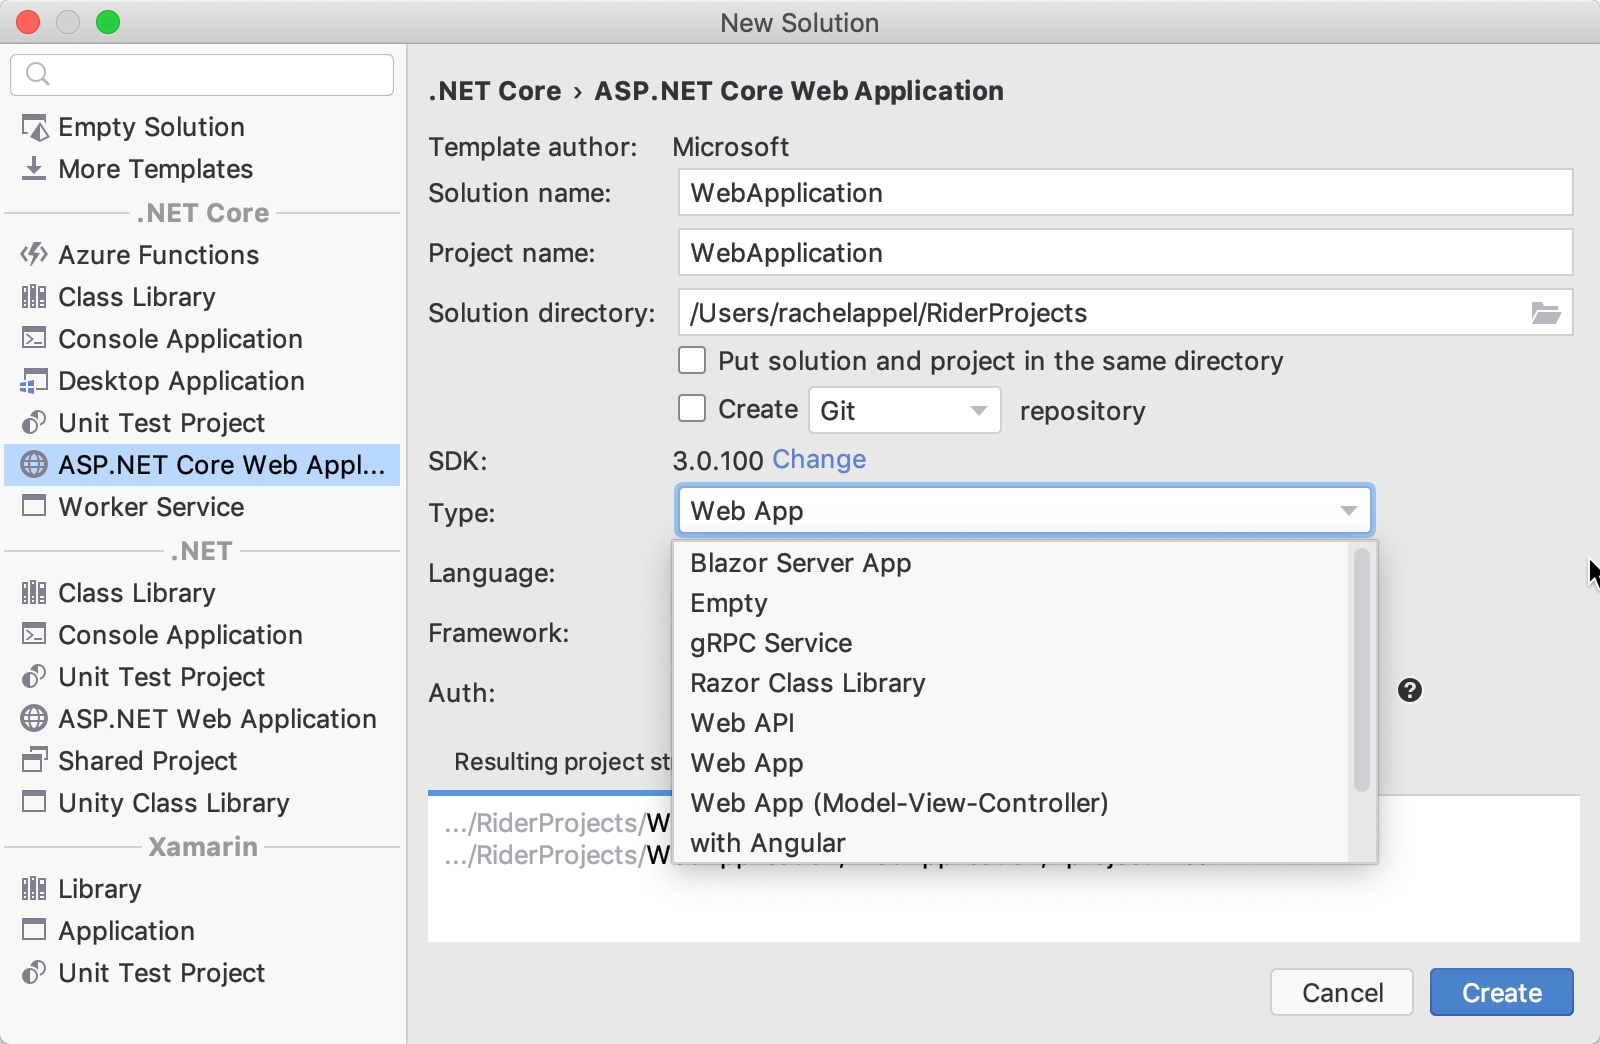Click the Worker Service icon
The image size is (1600, 1044).
[x=34, y=506]
